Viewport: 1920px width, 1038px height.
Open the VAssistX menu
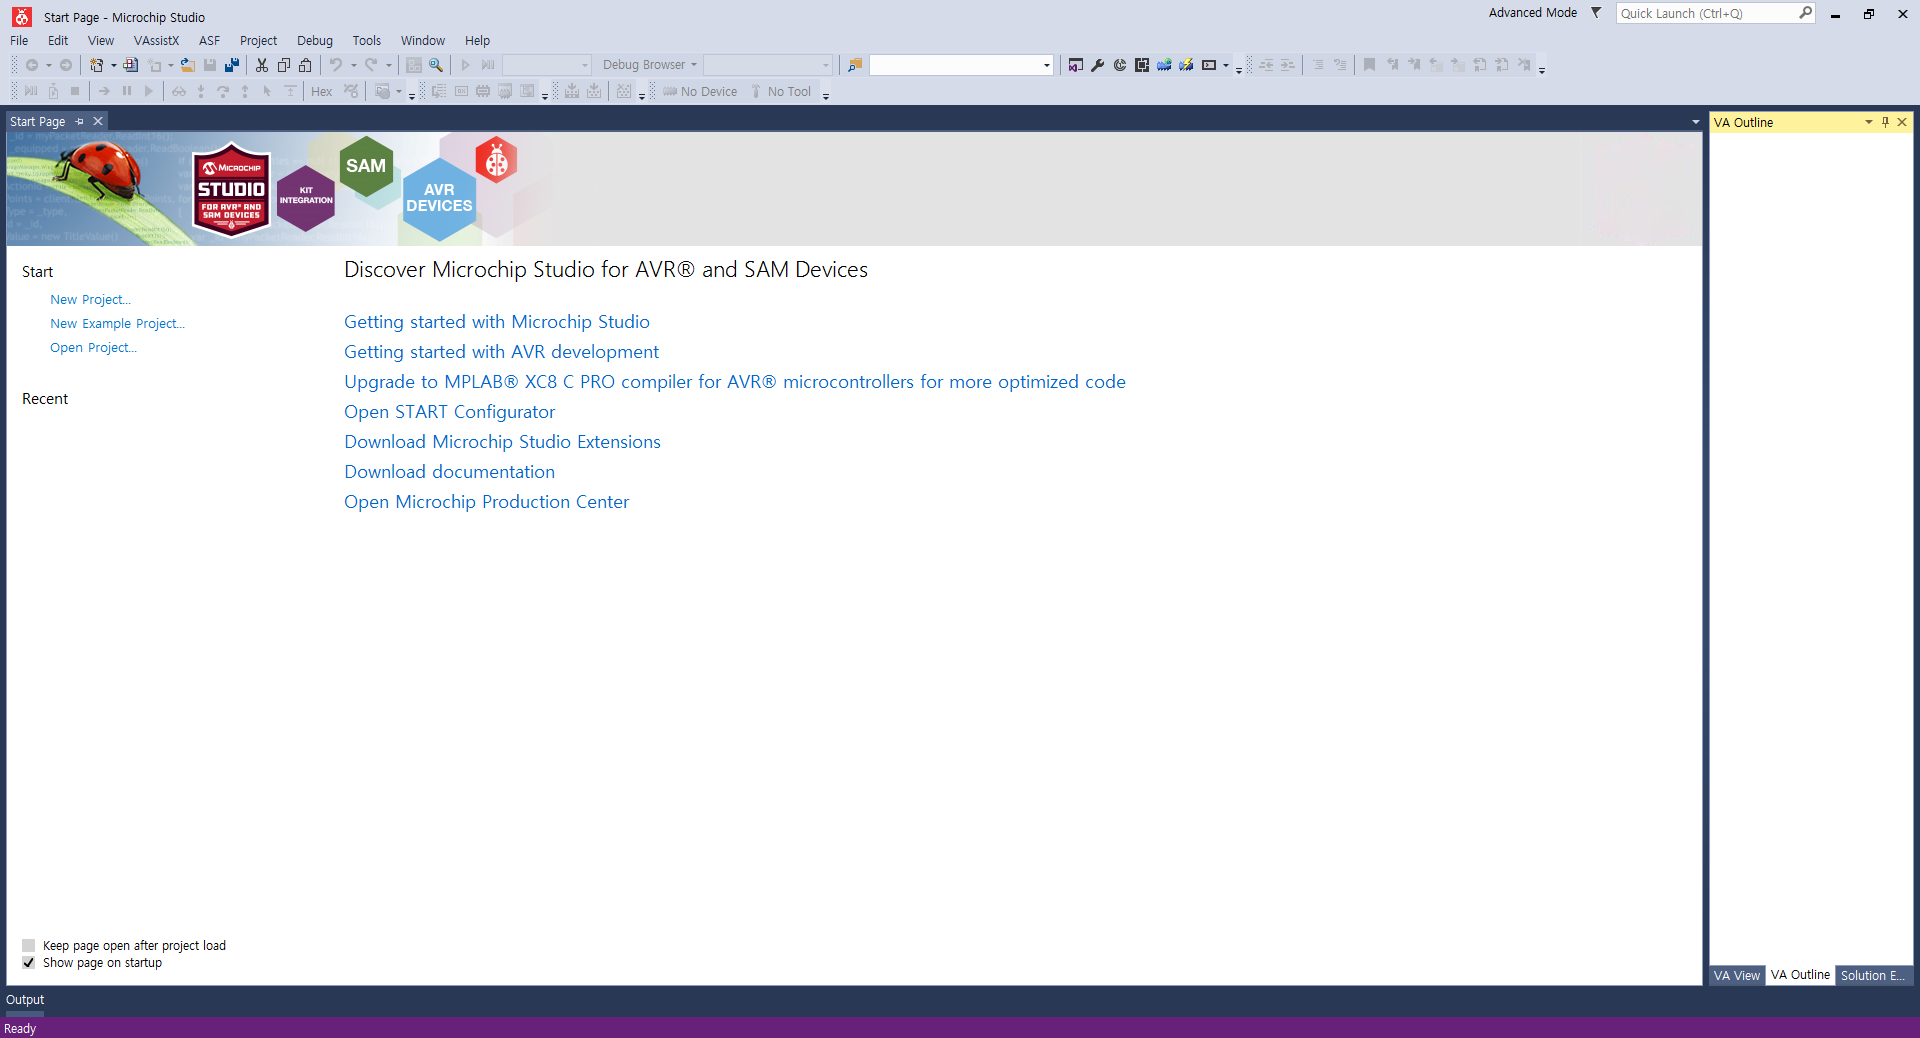coord(156,41)
